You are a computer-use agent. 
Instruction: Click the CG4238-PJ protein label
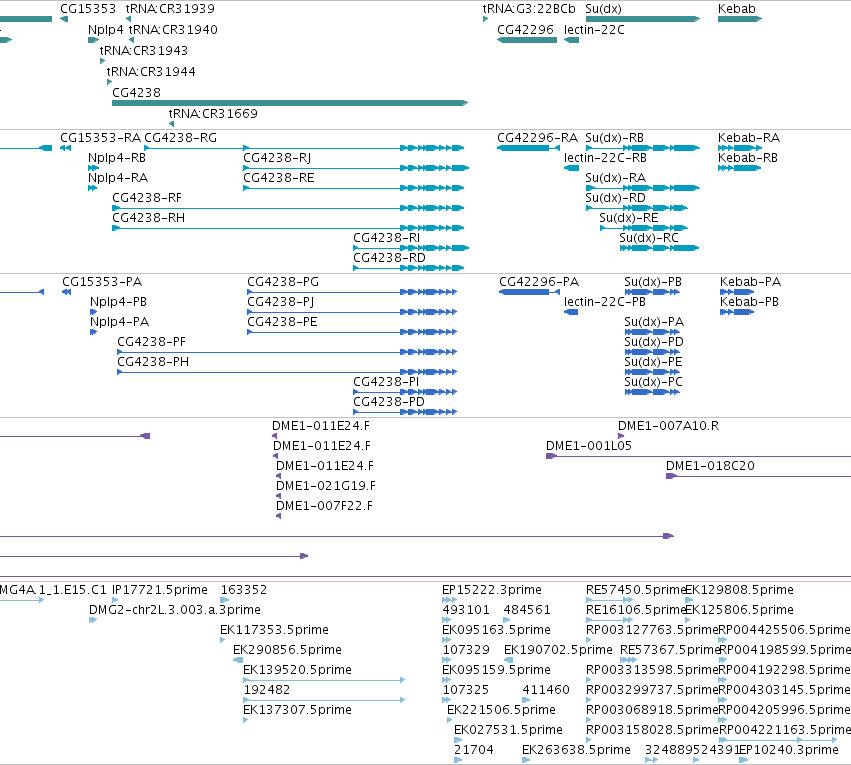(x=281, y=302)
